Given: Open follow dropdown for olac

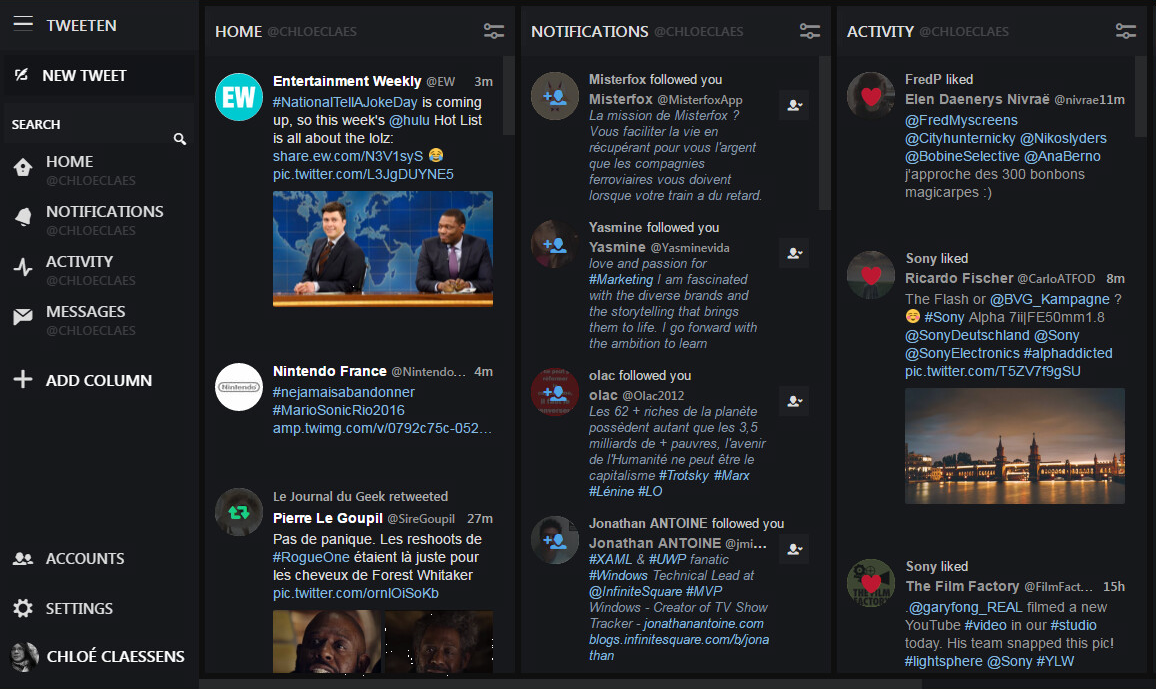Looking at the screenshot, I should coord(794,401).
